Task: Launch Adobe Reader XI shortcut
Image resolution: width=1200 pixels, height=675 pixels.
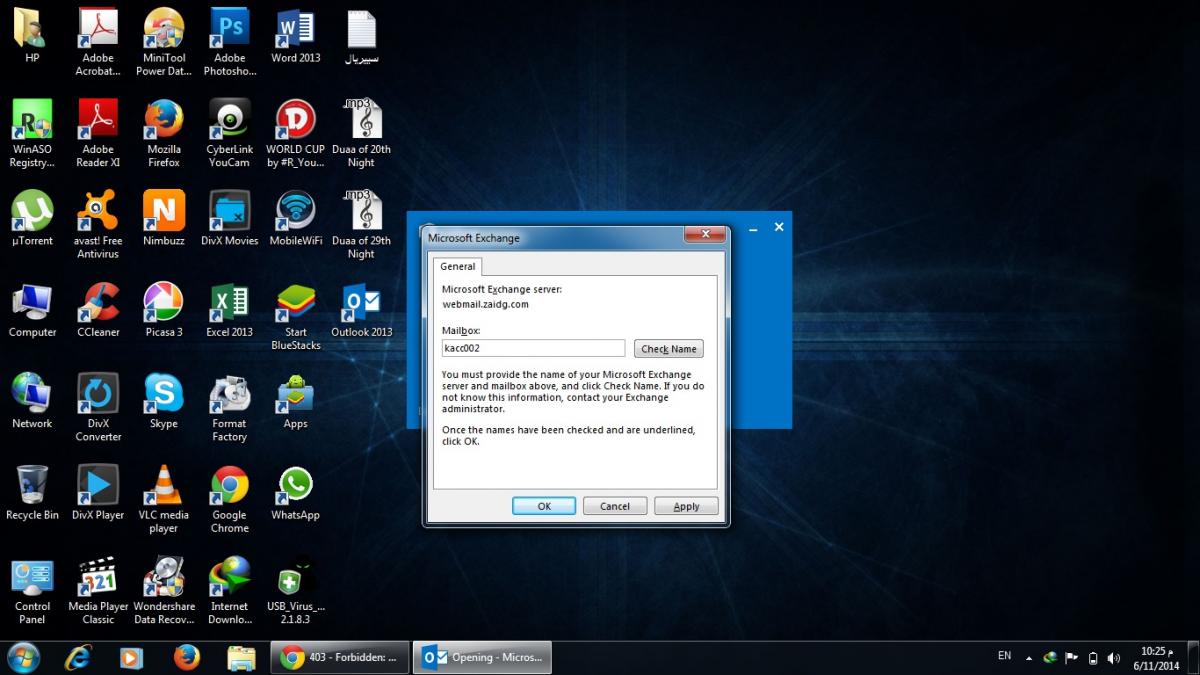Action: tap(98, 134)
